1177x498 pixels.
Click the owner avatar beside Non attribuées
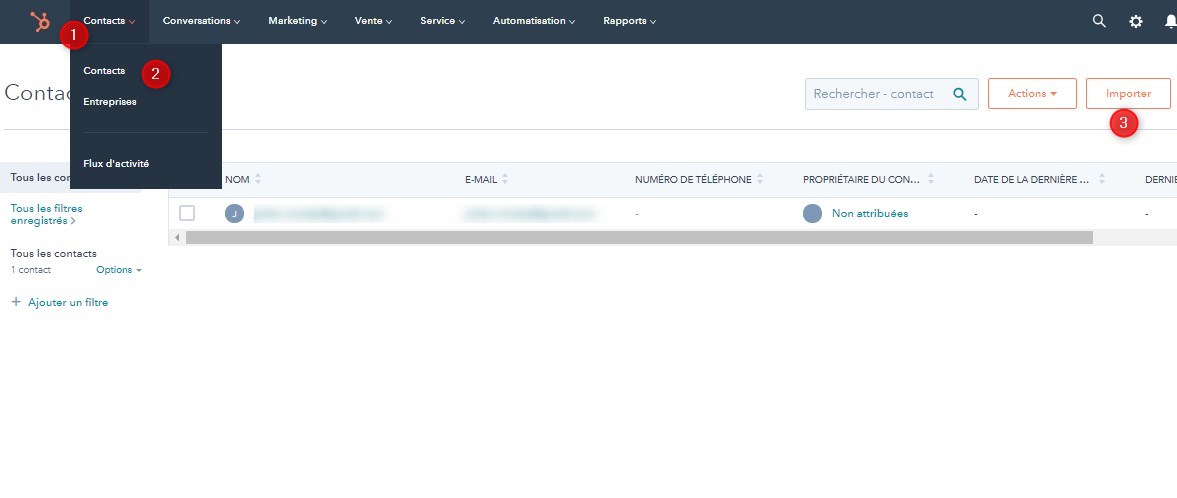pyautogui.click(x=812, y=214)
